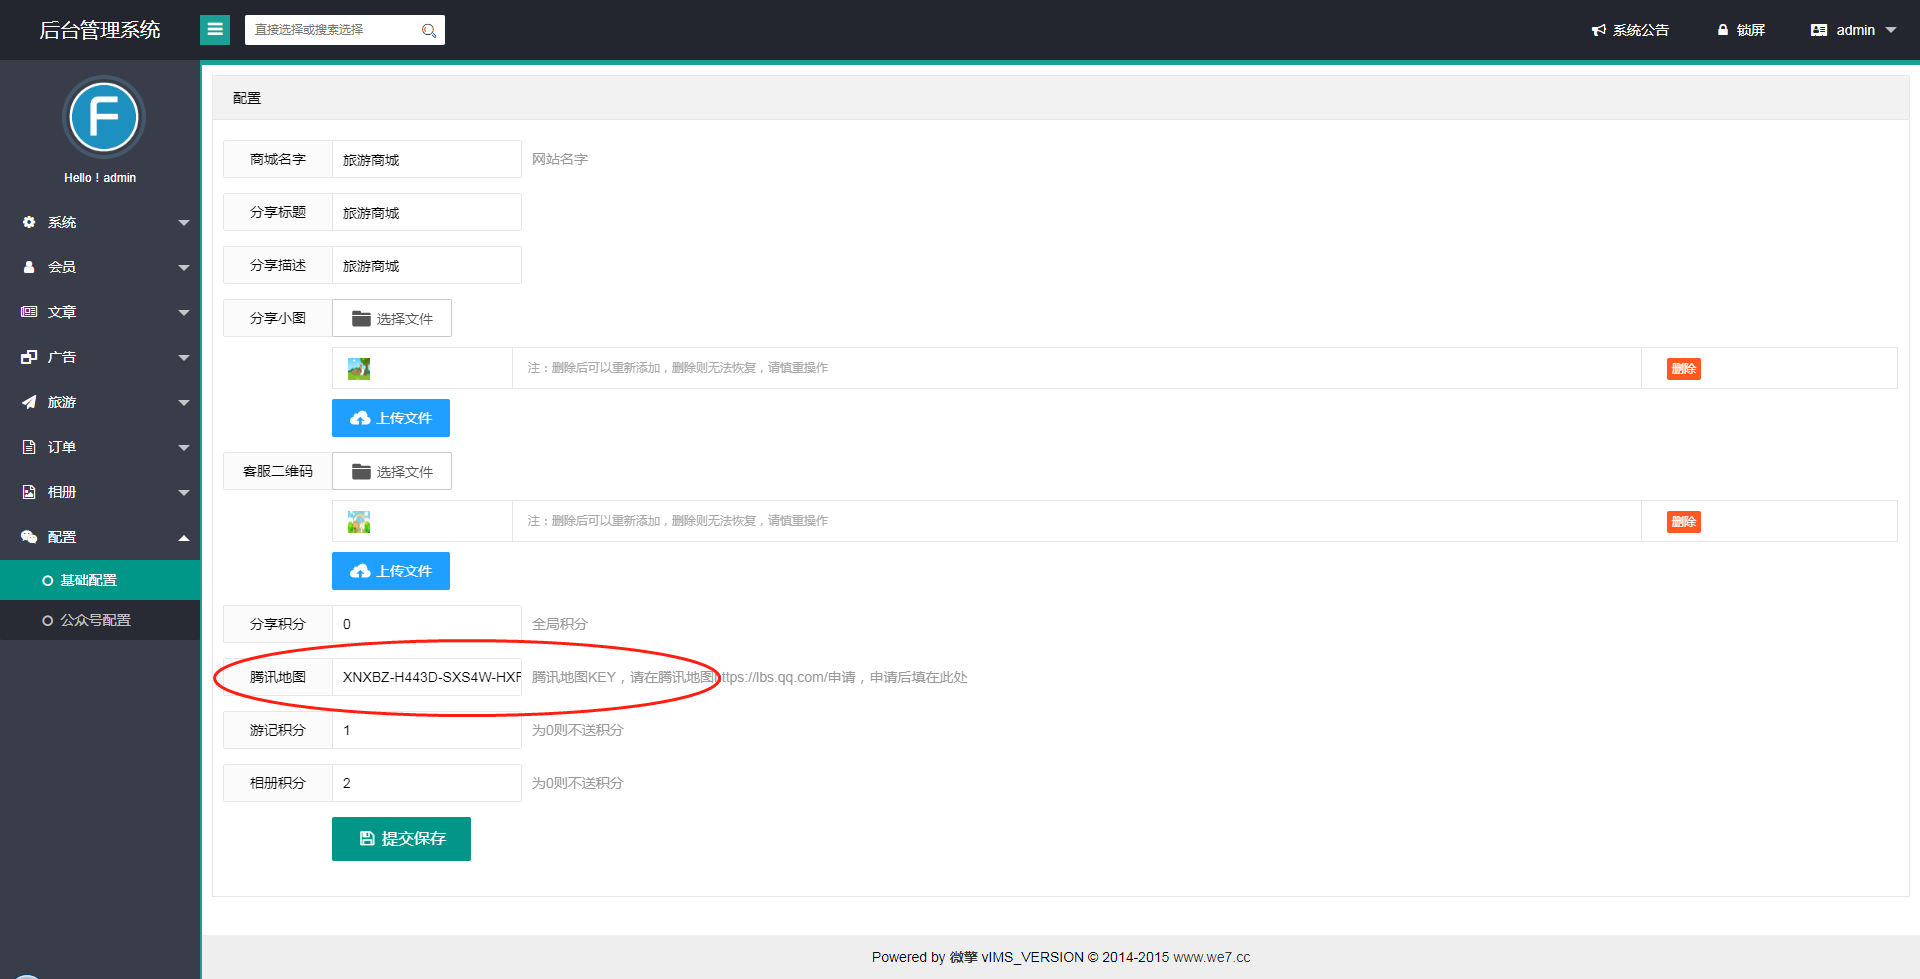Open the admin user dropdown
The width and height of the screenshot is (1920, 979).
click(1853, 30)
